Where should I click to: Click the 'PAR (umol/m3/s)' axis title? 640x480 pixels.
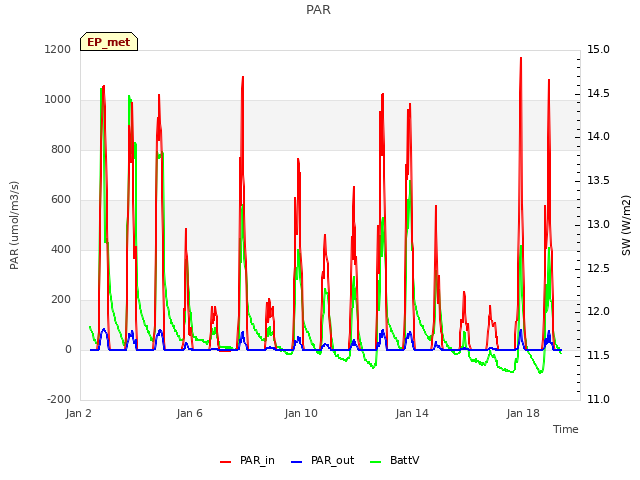tap(14, 225)
